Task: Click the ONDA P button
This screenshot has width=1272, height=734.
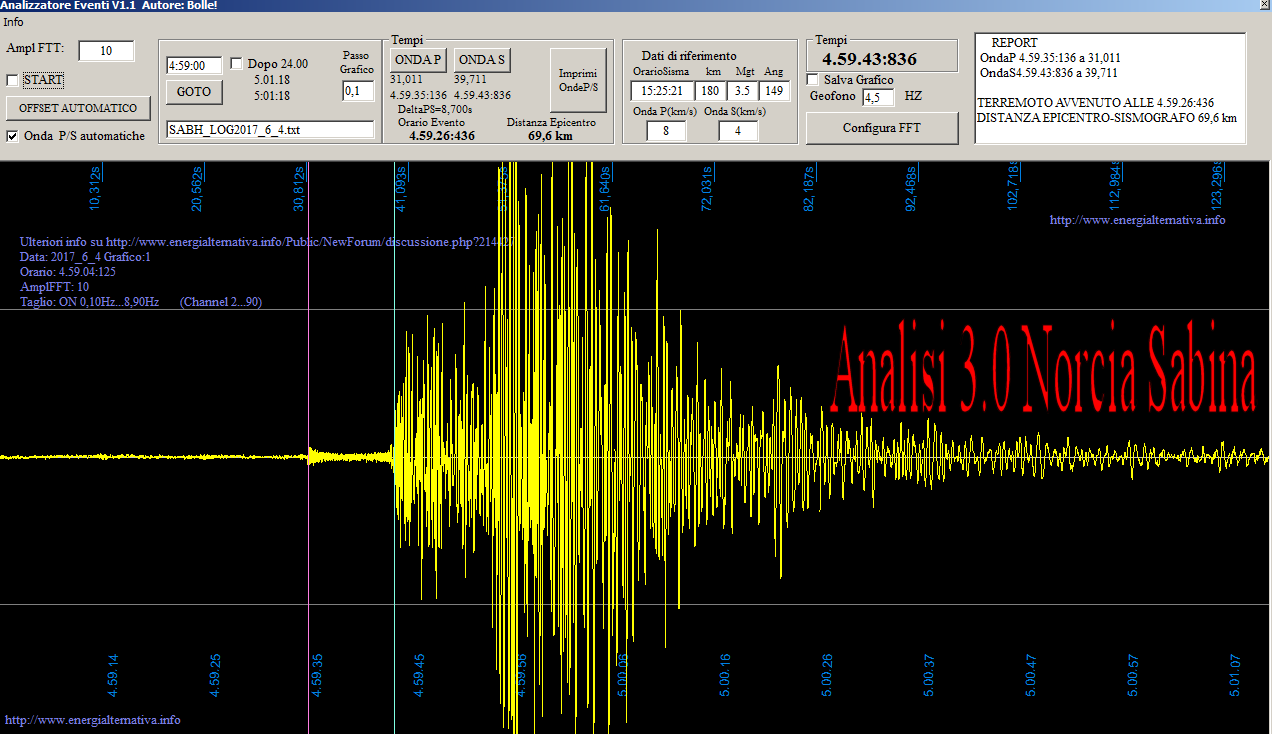Action: tap(418, 60)
